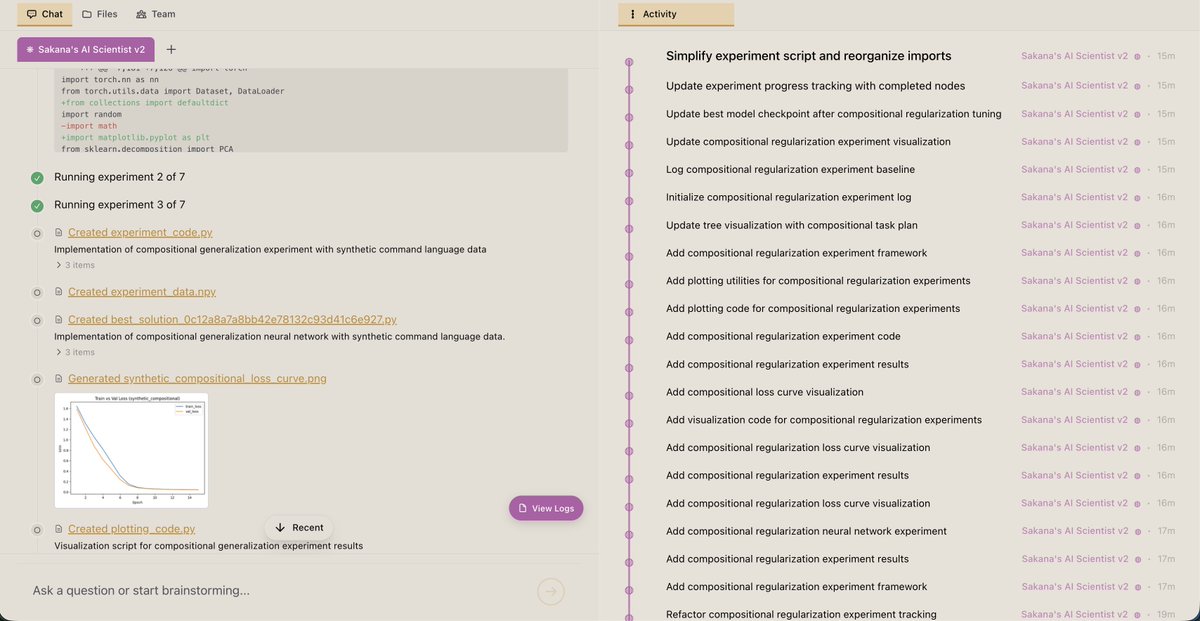Click the green checkmark beside Running experiment 2 of 7
The height and width of the screenshot is (621, 1200).
point(37,177)
